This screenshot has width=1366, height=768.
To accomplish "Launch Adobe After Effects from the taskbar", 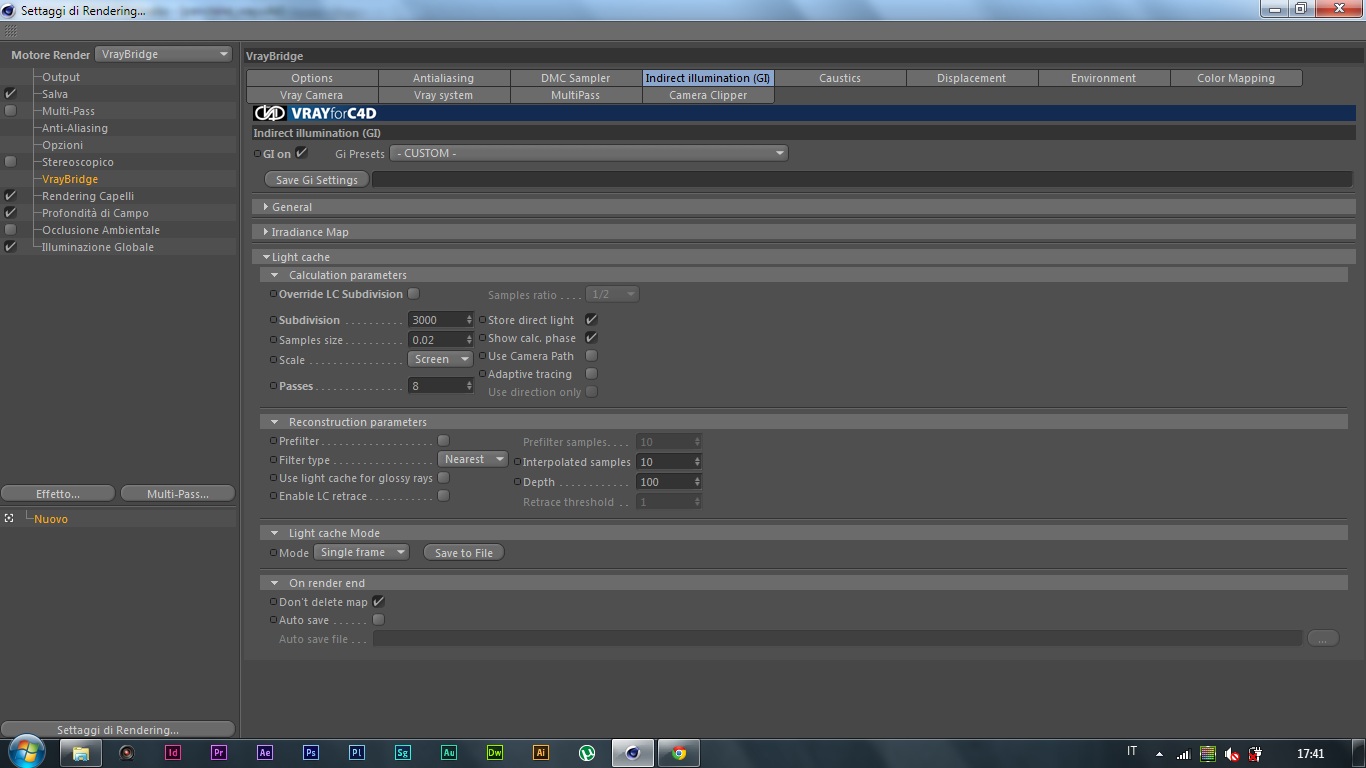I will coord(265,753).
